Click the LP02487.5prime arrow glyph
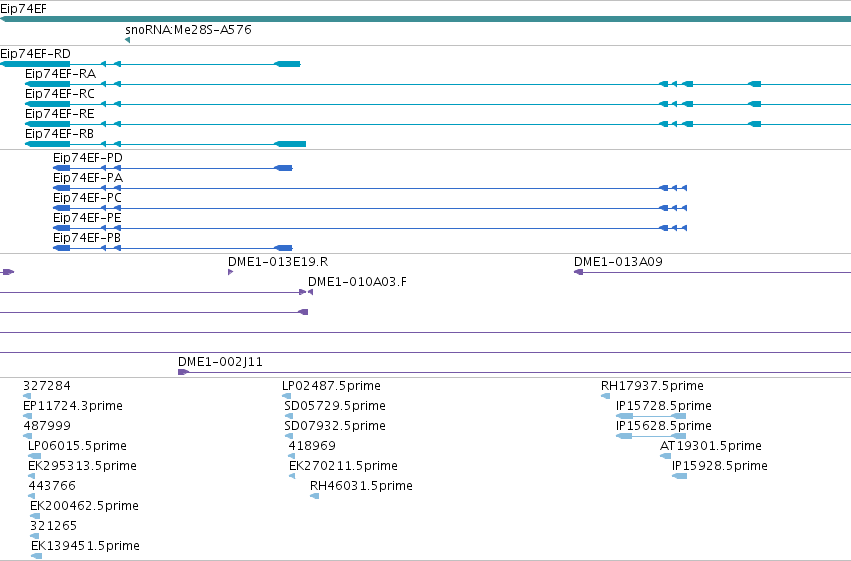The height and width of the screenshot is (561, 851). click(287, 396)
